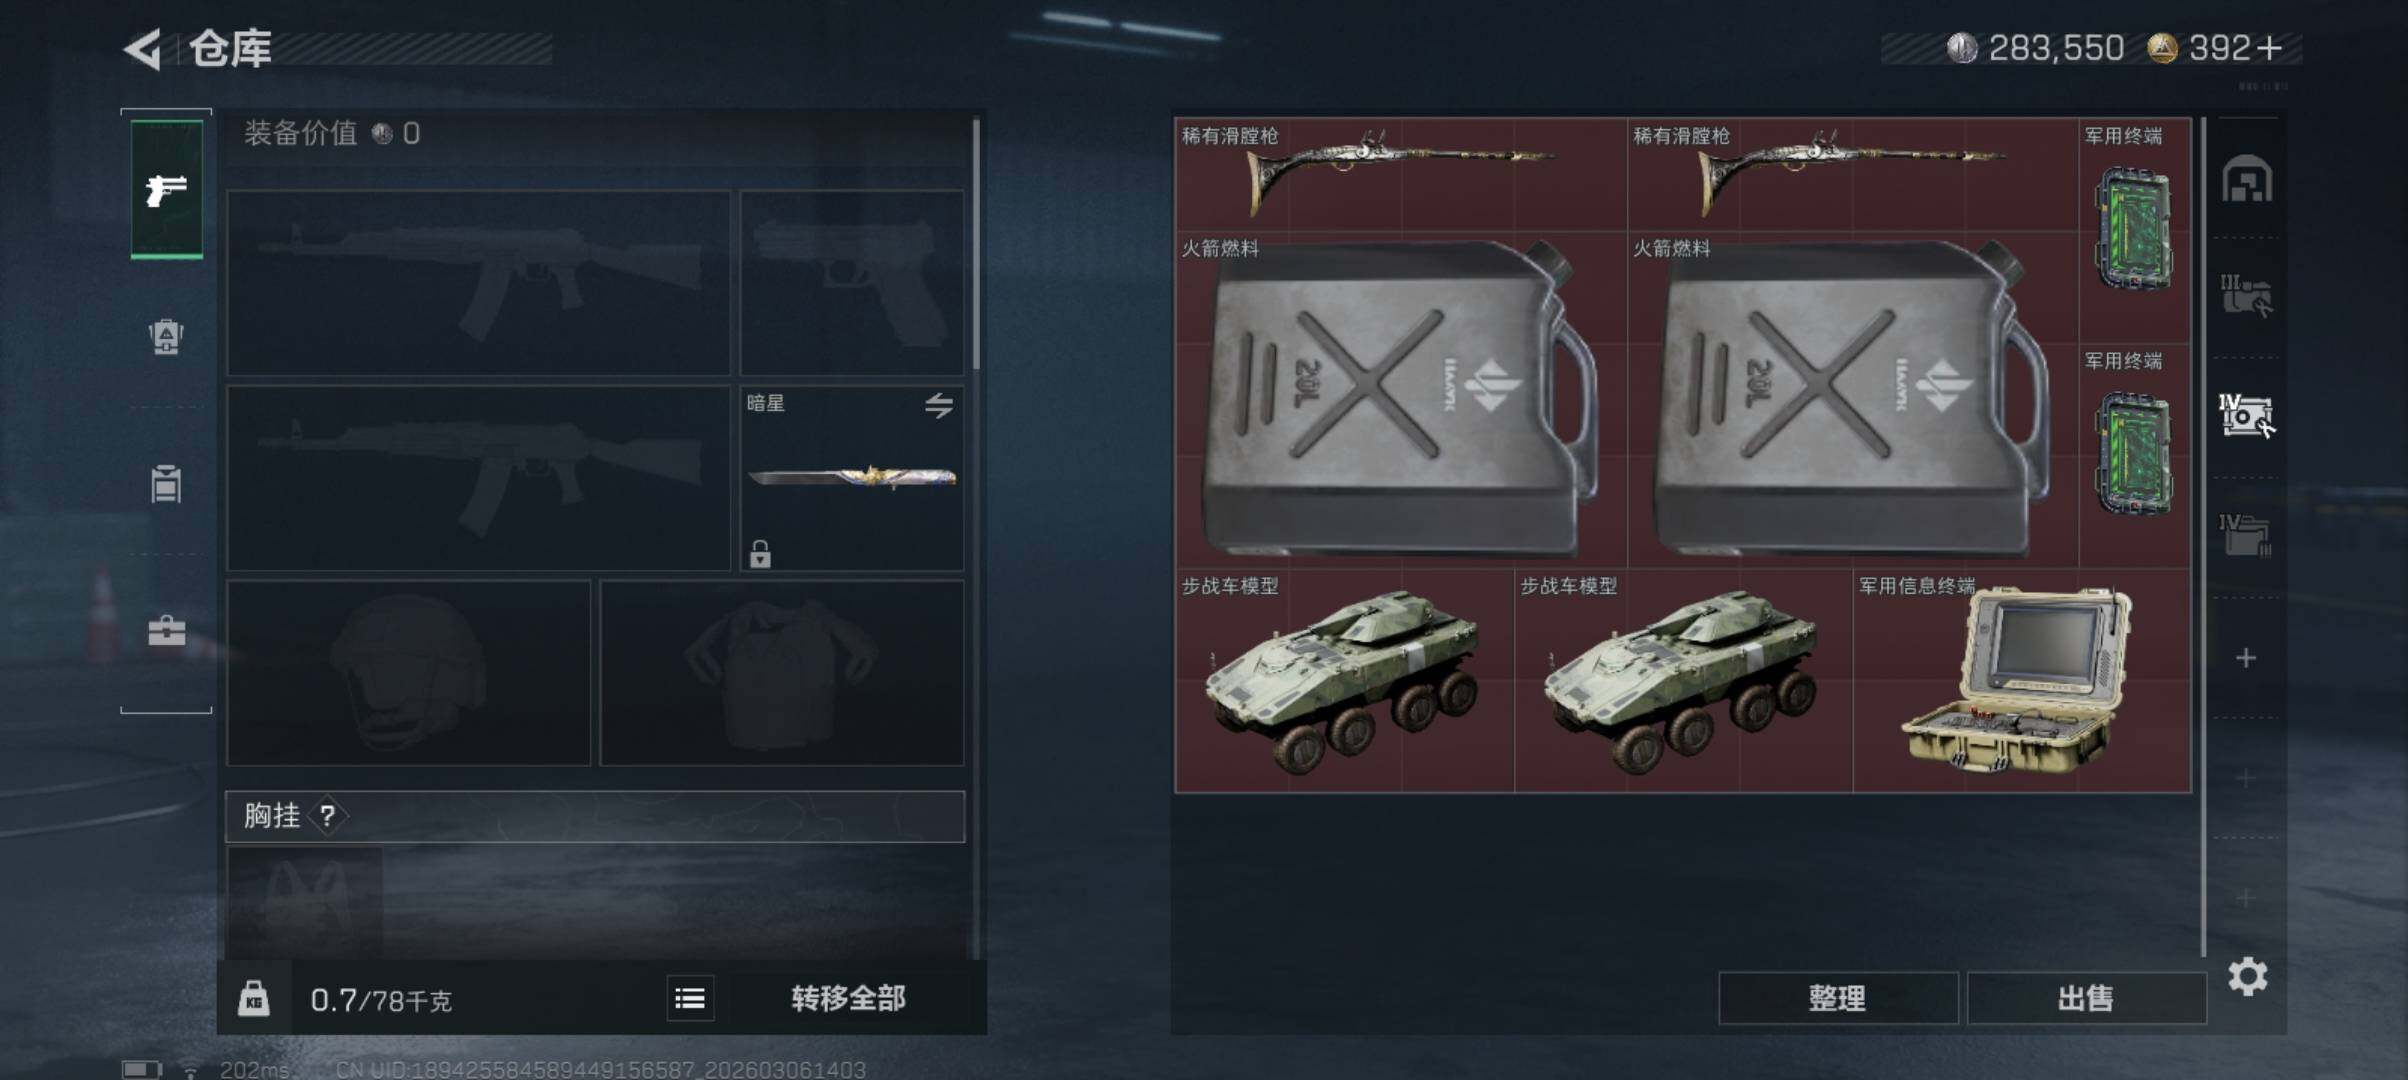The height and width of the screenshot is (1080, 2408).
Task: Open the briefcase category icon in sidebar
Action: click(x=166, y=631)
